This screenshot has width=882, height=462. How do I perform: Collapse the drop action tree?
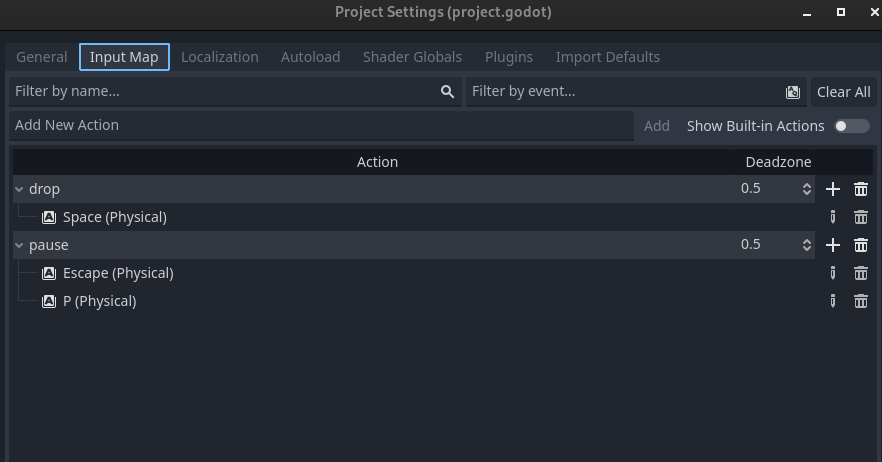click(19, 190)
